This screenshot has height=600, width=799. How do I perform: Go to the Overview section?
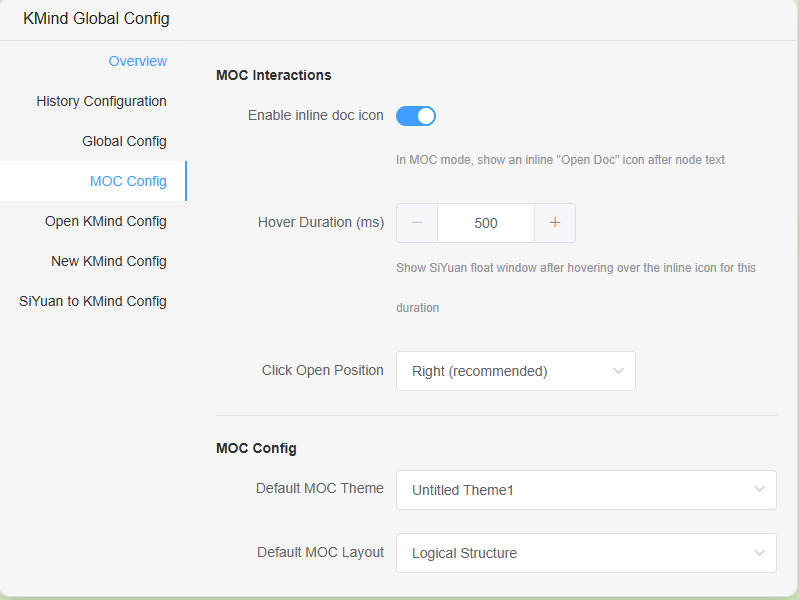(138, 61)
